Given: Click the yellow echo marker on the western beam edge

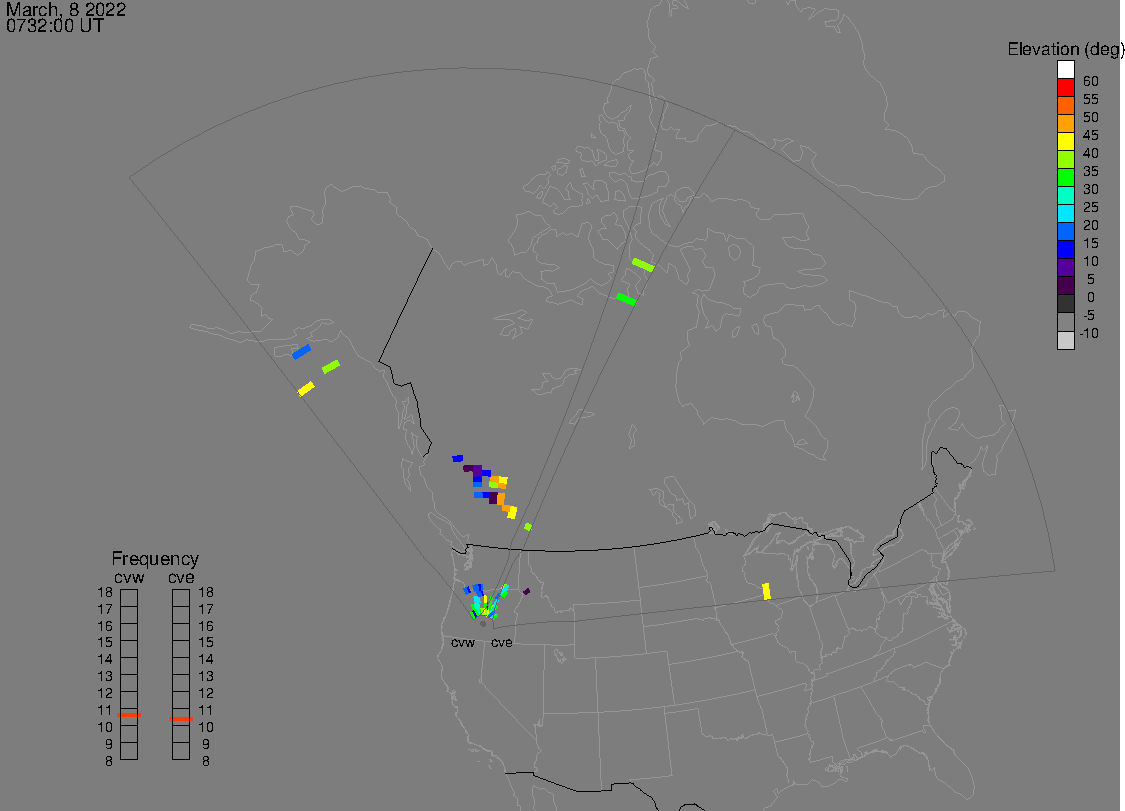Looking at the screenshot, I should click(306, 388).
